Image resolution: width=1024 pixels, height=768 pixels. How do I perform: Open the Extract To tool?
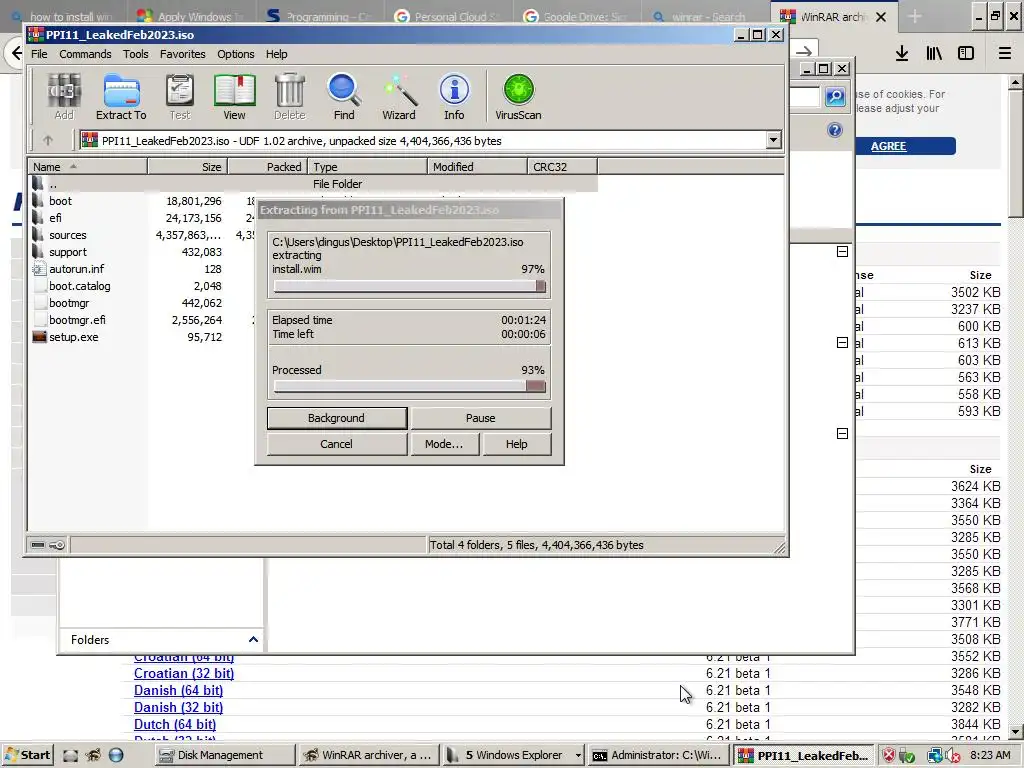121,97
